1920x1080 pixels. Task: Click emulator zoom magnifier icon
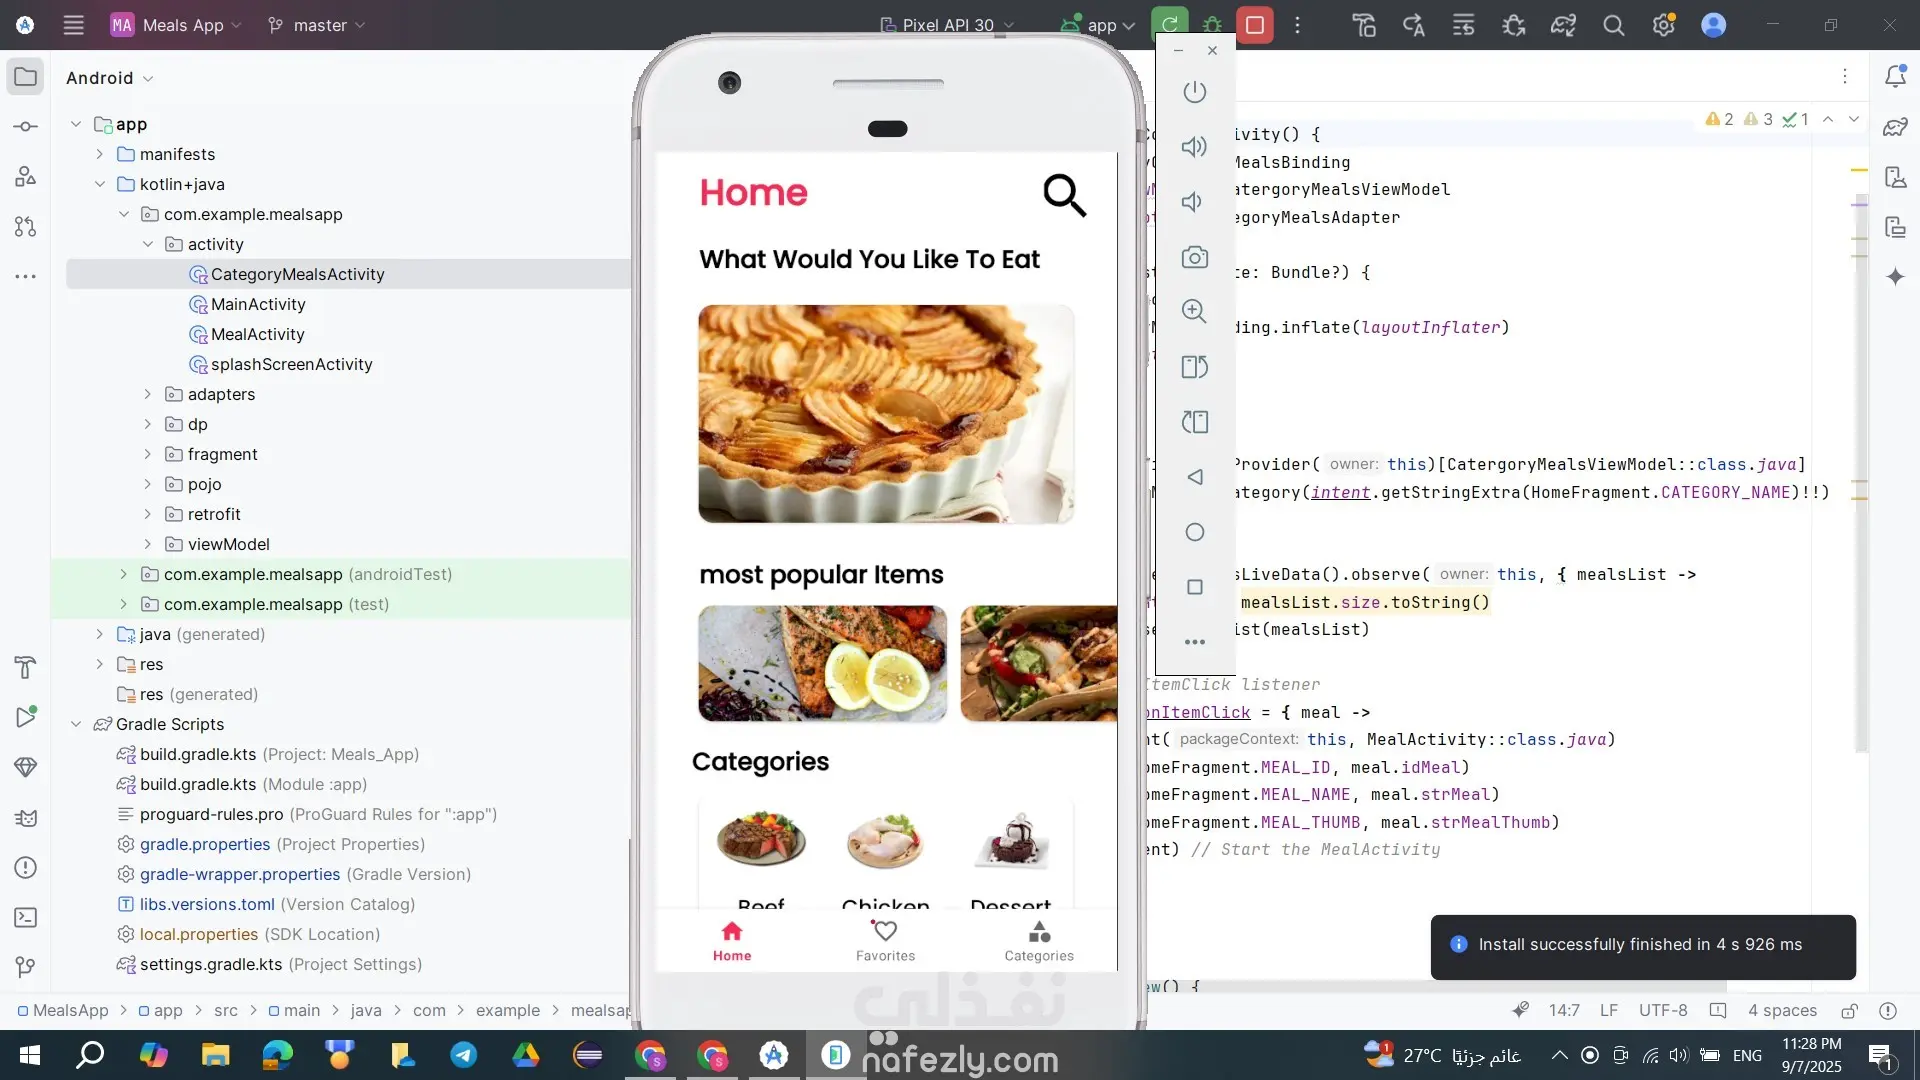[x=1194, y=311]
